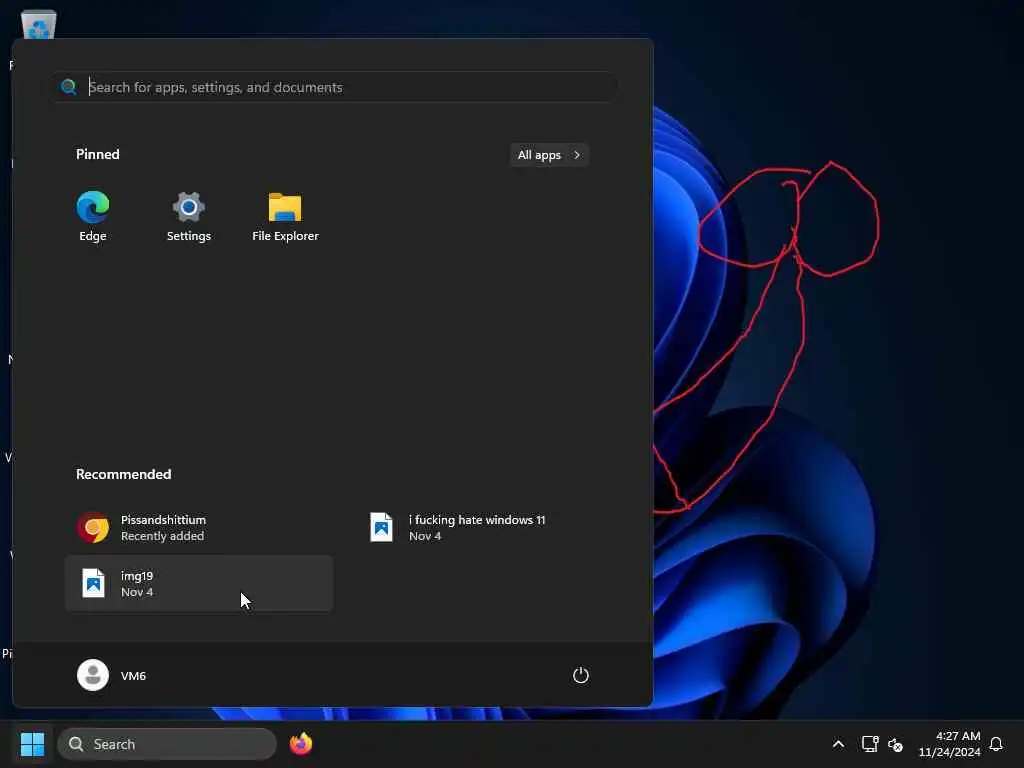Click the Start menu search field
The height and width of the screenshot is (768, 1024).
(x=334, y=87)
